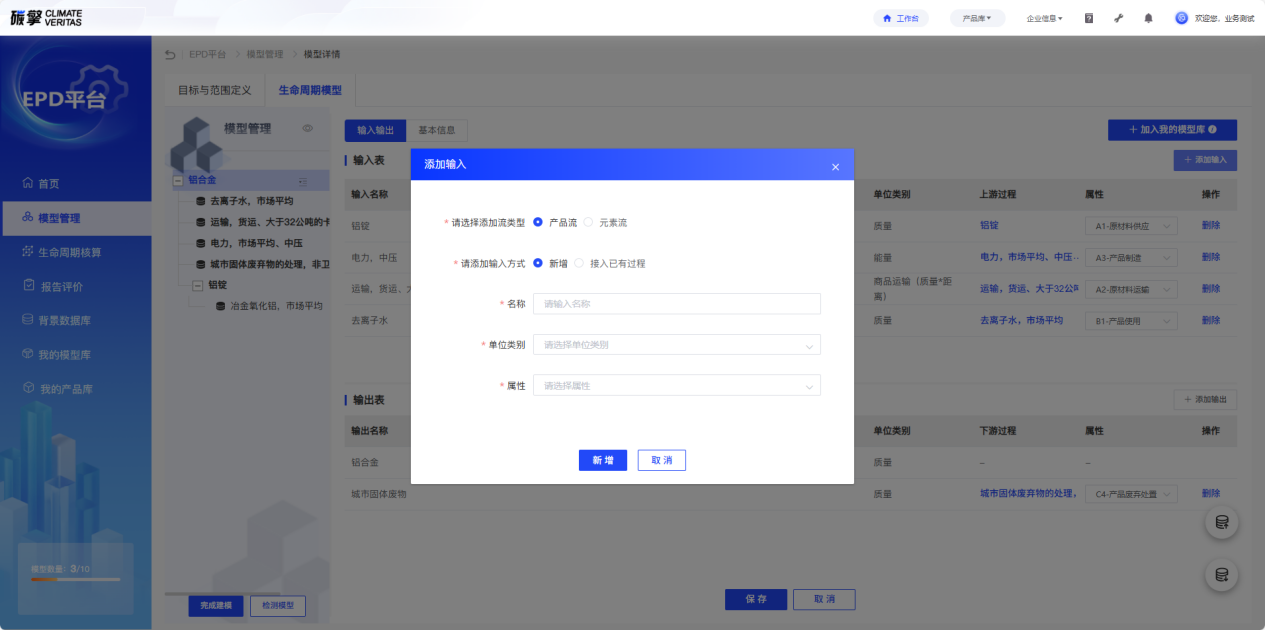Open the 产品库 dropdown menu
This screenshot has height=630, width=1265.
(976, 18)
